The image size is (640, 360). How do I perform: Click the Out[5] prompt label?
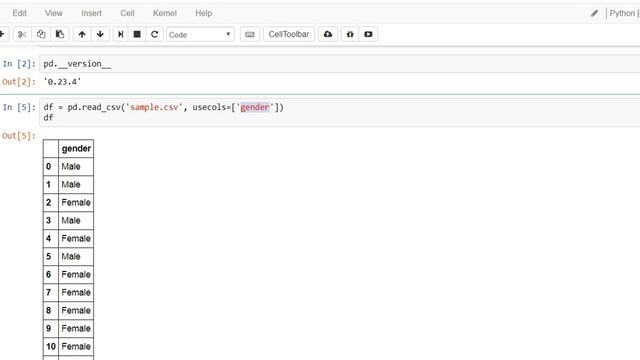[x=19, y=136]
